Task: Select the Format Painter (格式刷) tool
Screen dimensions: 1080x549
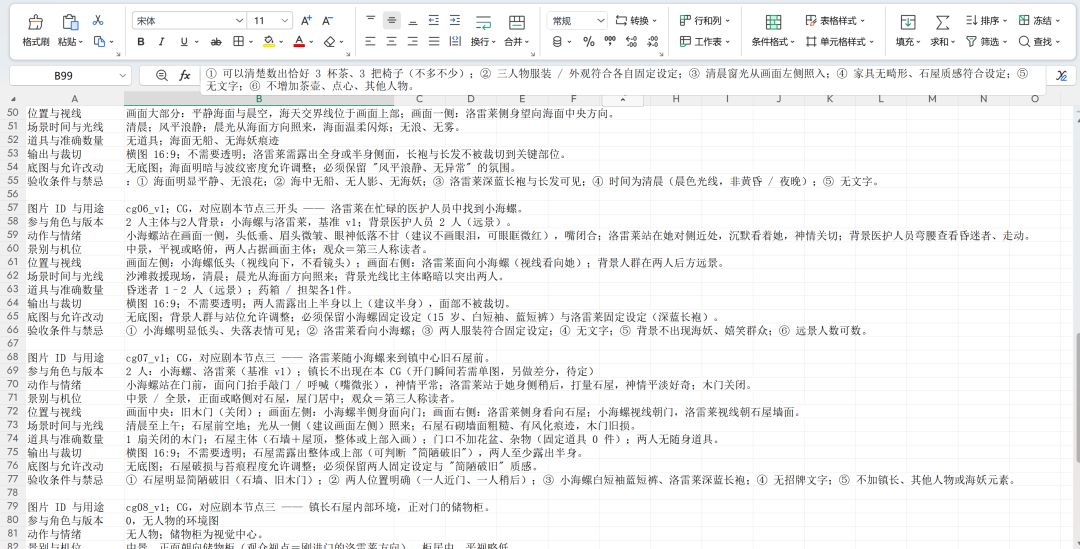Action: tap(35, 31)
